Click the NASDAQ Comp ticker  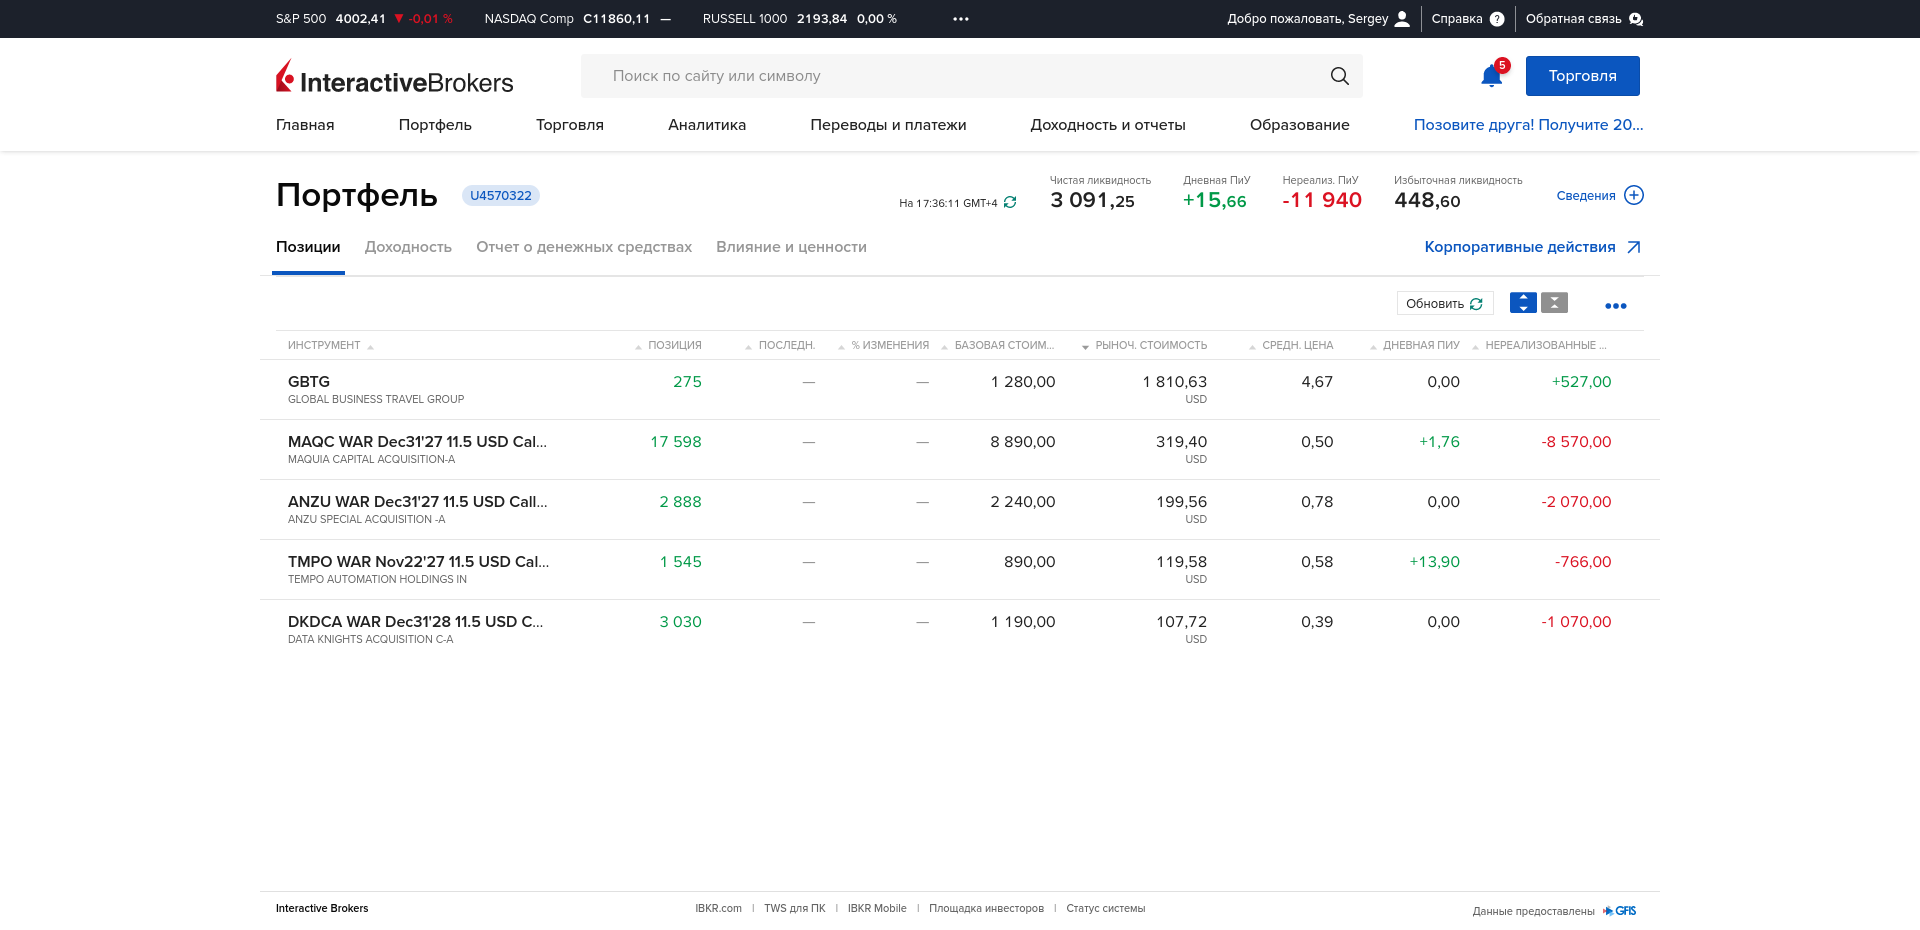coord(578,19)
